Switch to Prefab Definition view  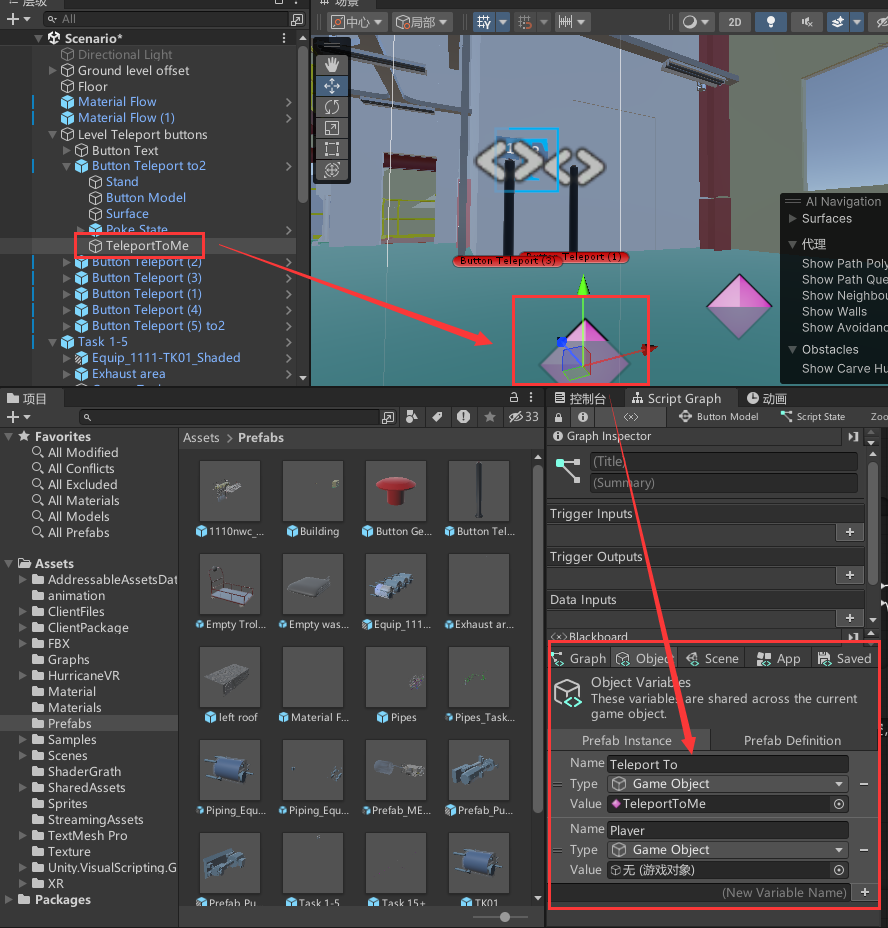tap(792, 740)
